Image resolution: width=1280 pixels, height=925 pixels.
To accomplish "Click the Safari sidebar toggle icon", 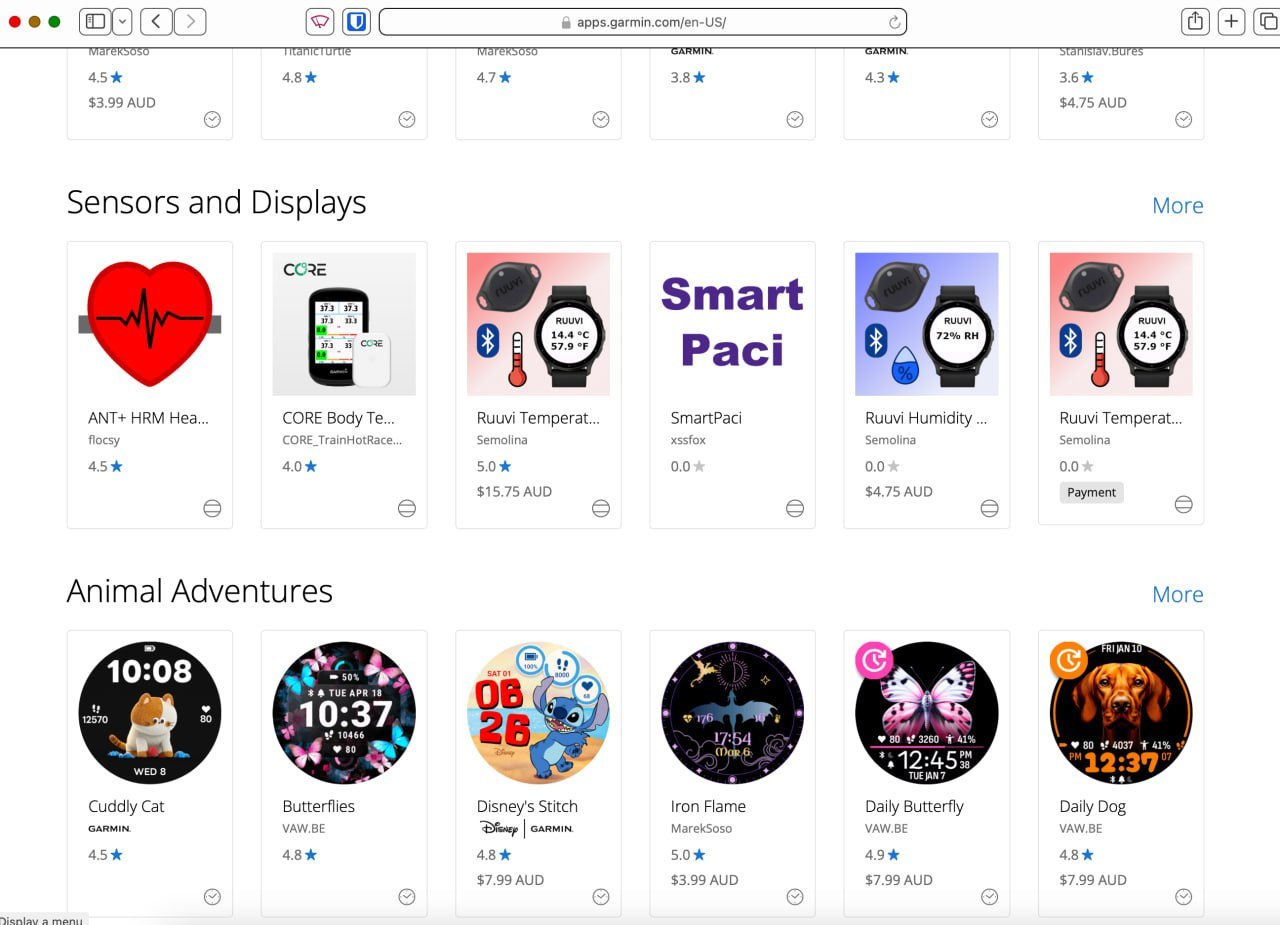I will click(95, 21).
